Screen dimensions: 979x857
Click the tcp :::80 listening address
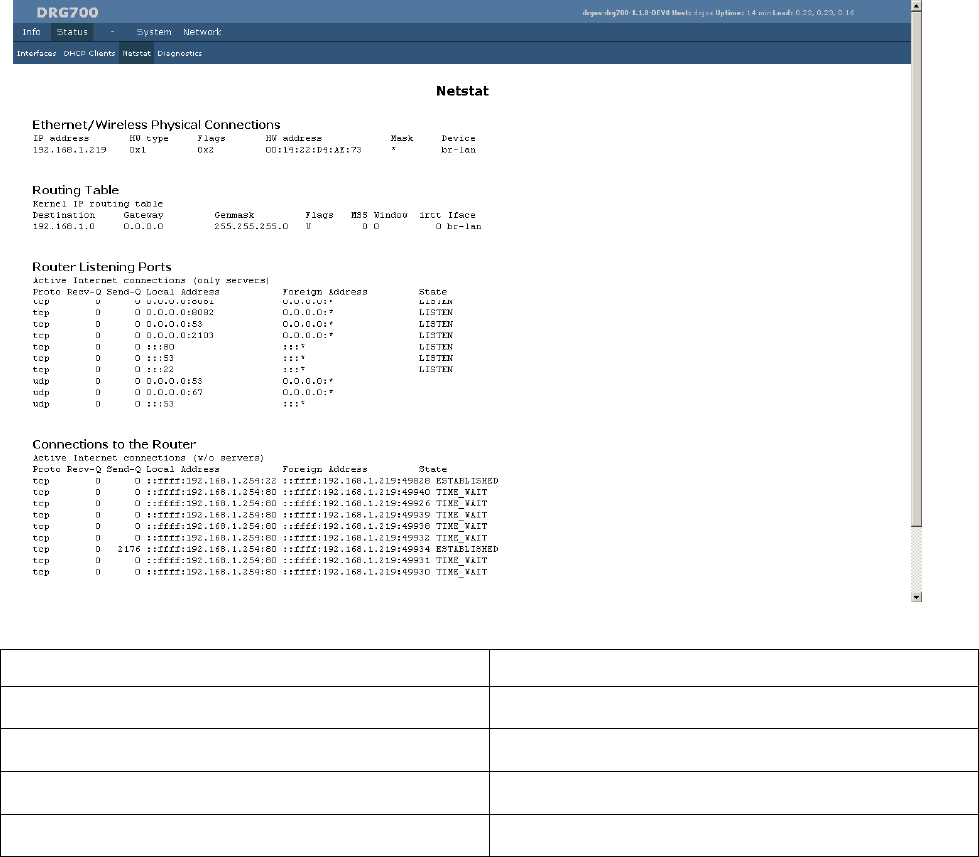160,347
